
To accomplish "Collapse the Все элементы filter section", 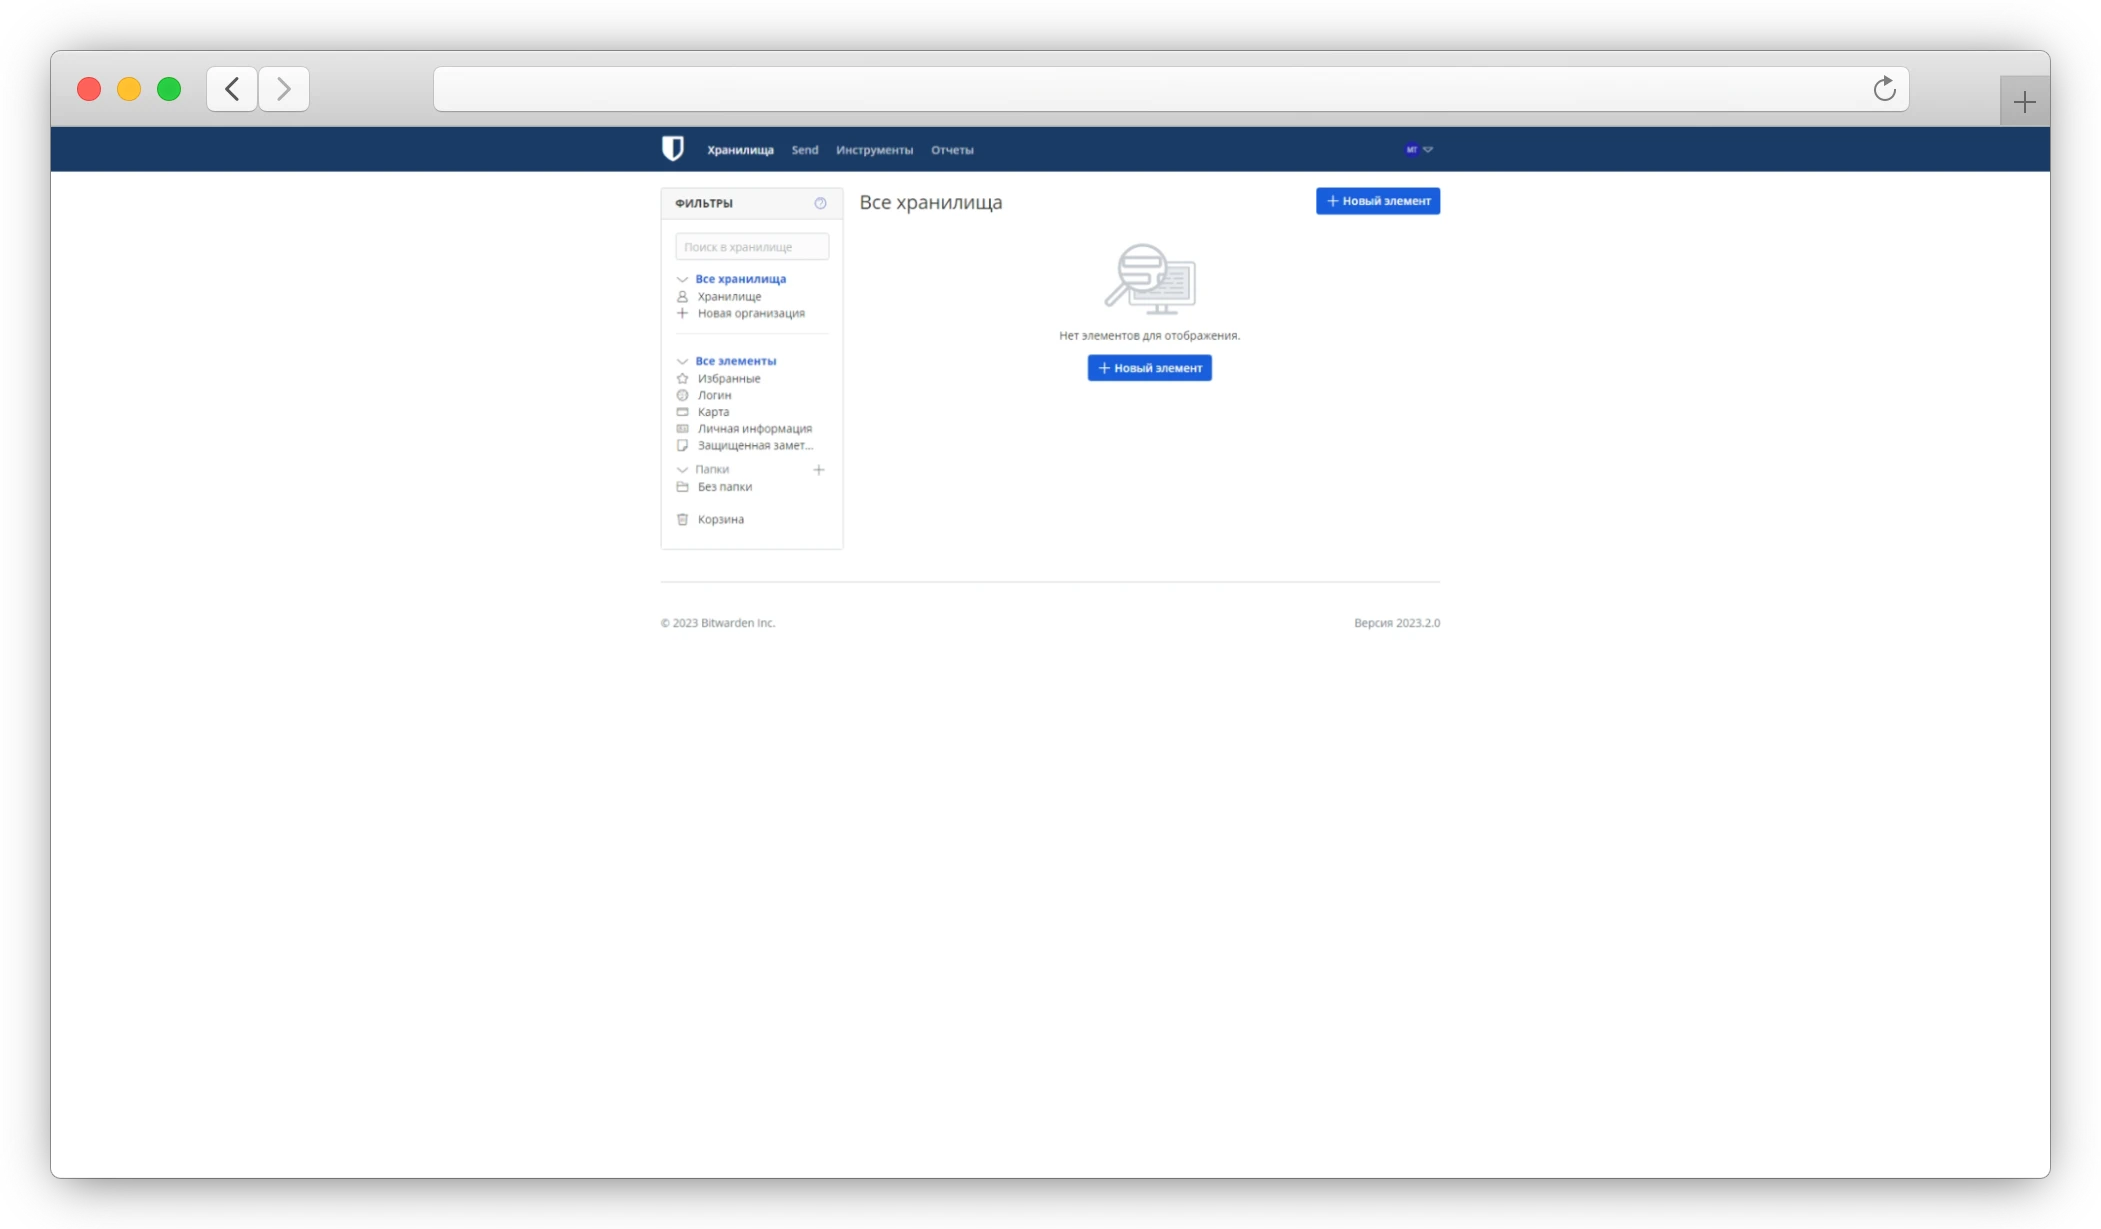I will click(682, 362).
